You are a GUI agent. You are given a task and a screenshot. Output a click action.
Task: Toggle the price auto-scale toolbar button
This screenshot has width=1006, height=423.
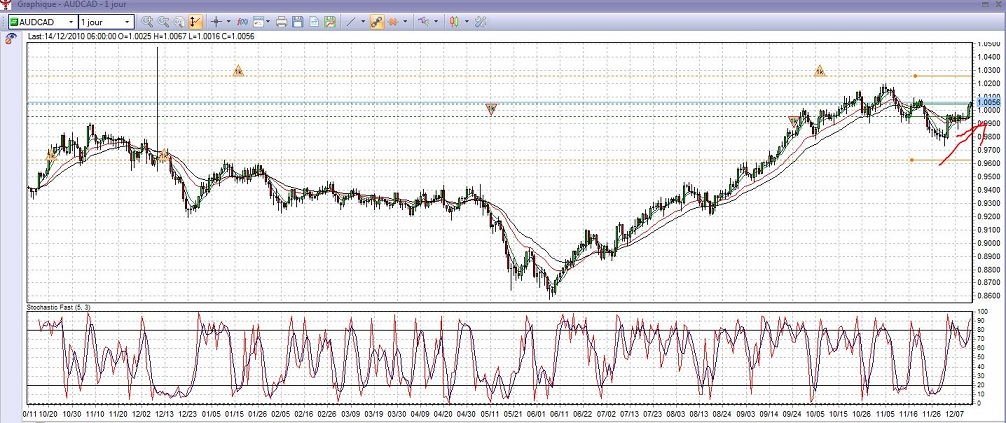pyautogui.click(x=194, y=21)
